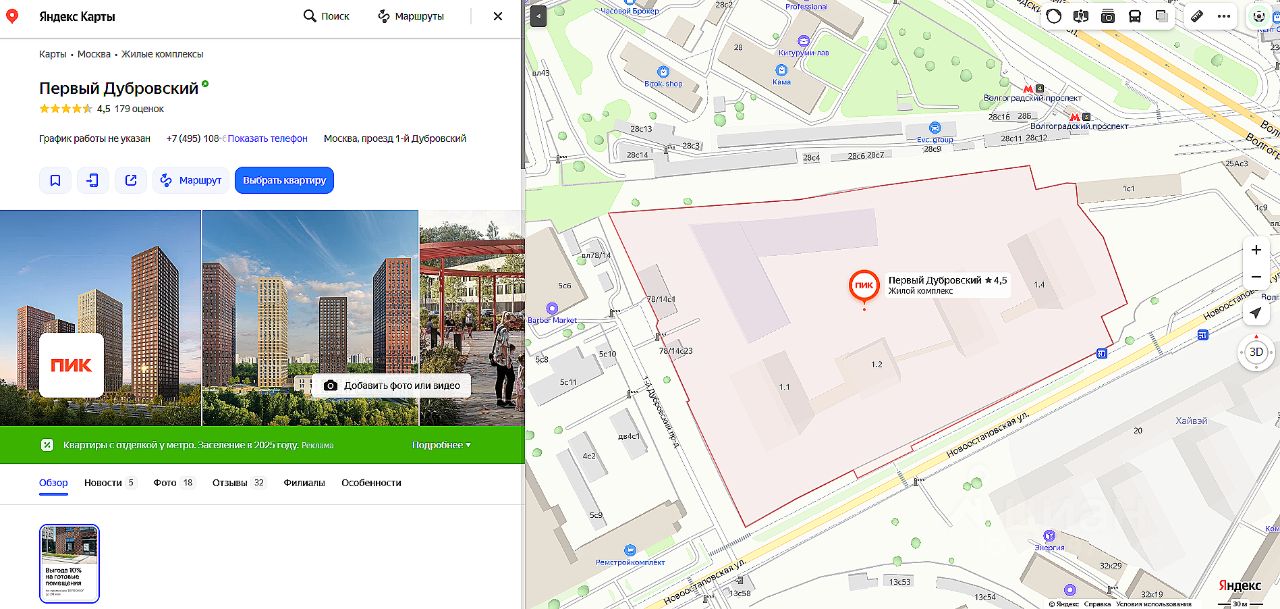The image size is (1280, 609).
Task: Switch to Обзор tab
Action: tap(54, 483)
